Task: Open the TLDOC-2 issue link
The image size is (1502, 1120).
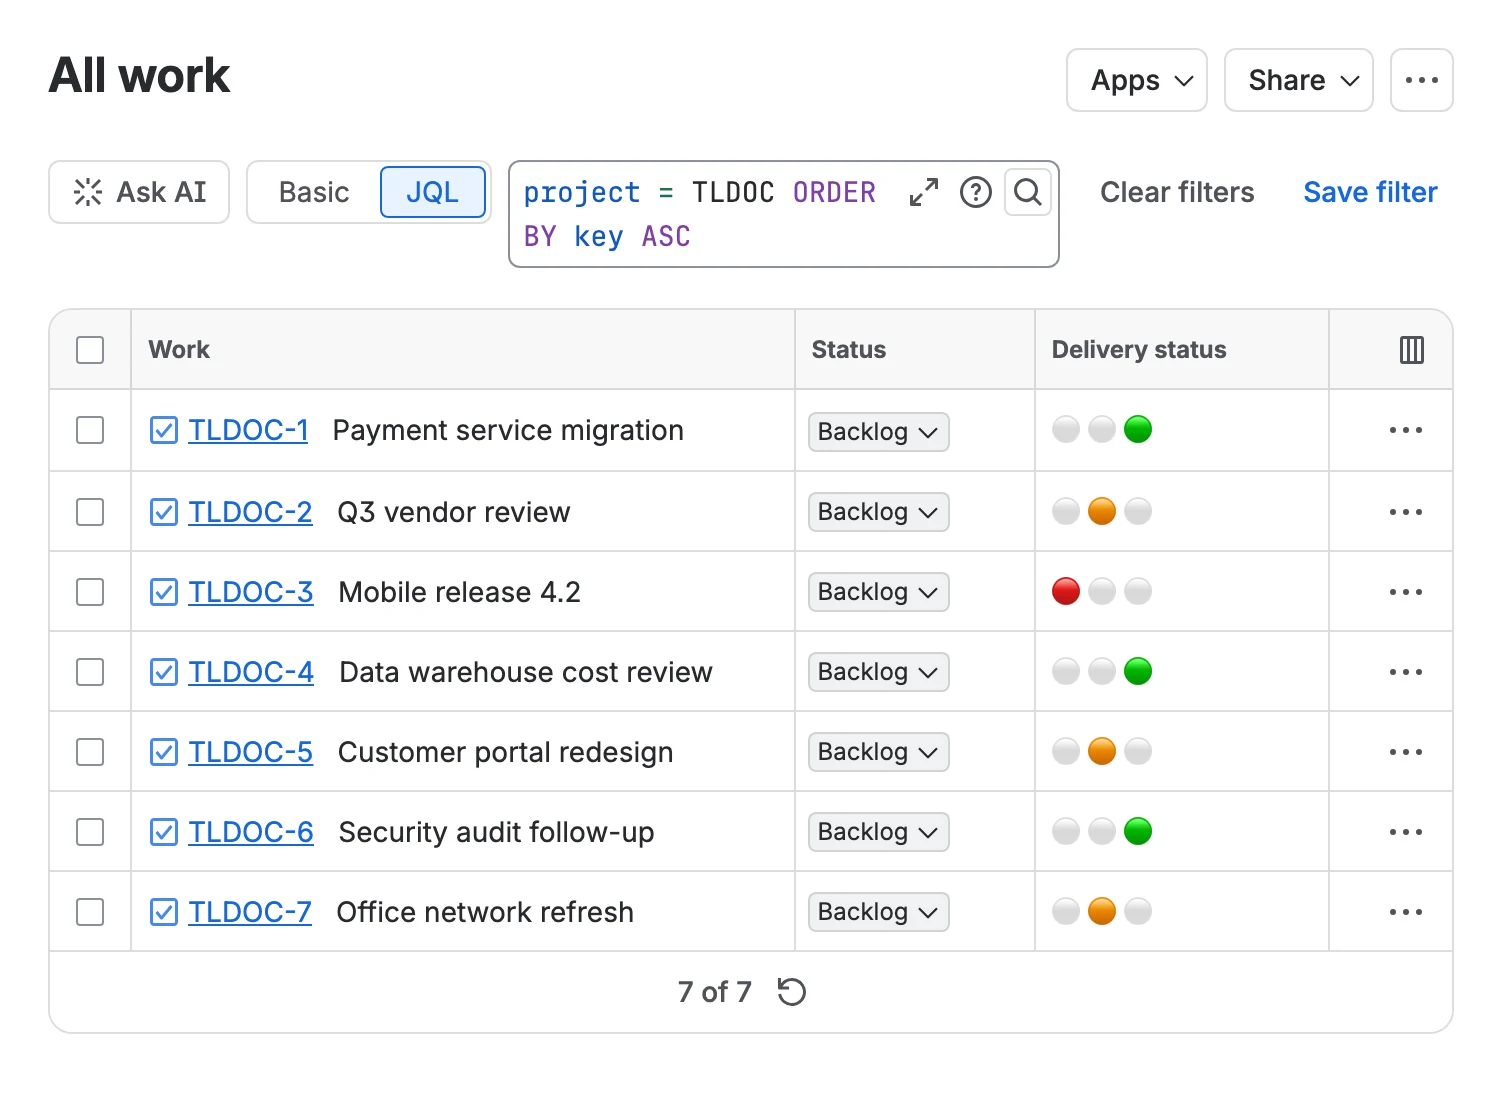Action: 250,512
